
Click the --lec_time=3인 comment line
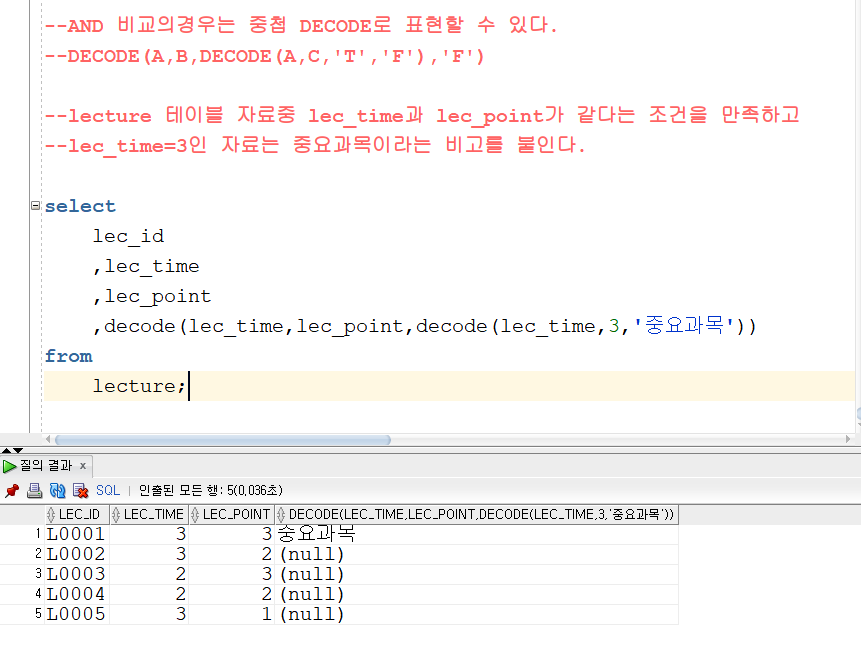pos(315,146)
